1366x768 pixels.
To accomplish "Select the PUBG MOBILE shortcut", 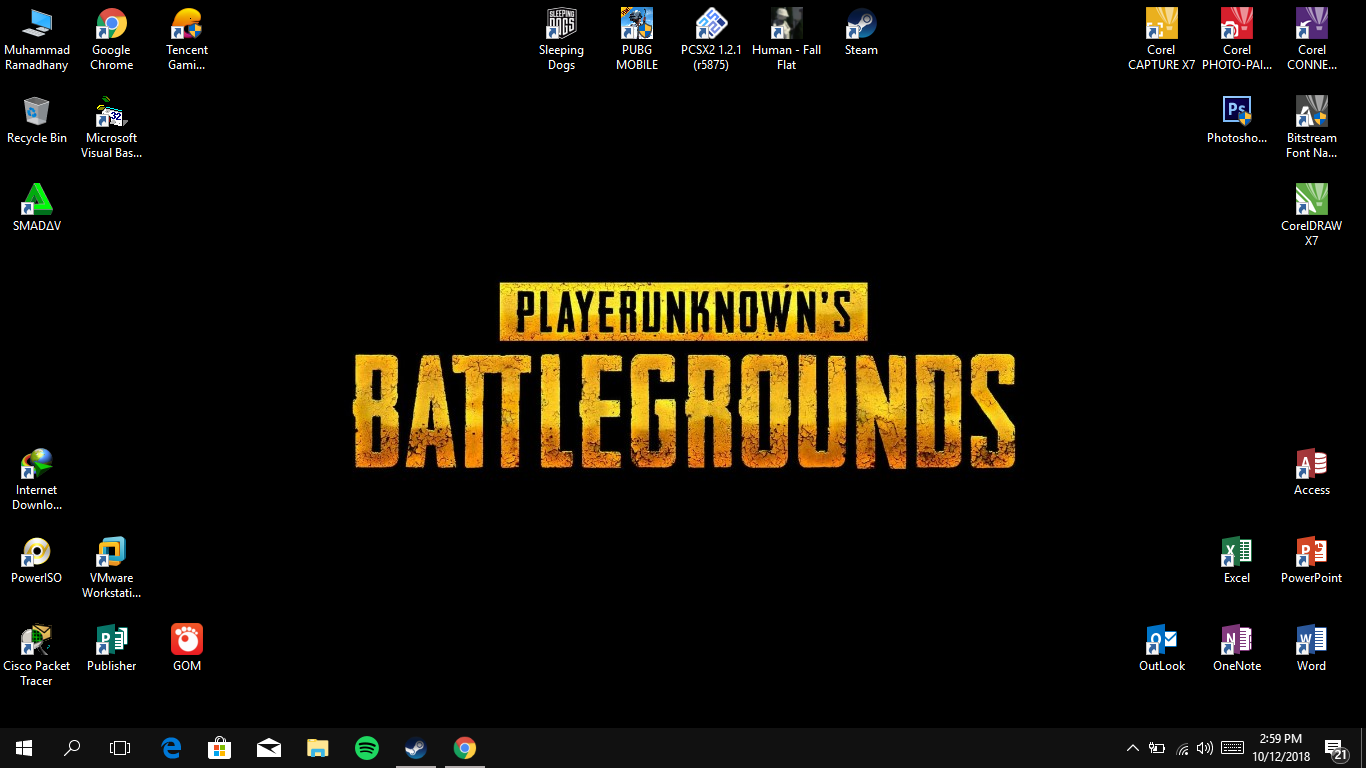I will 637,40.
